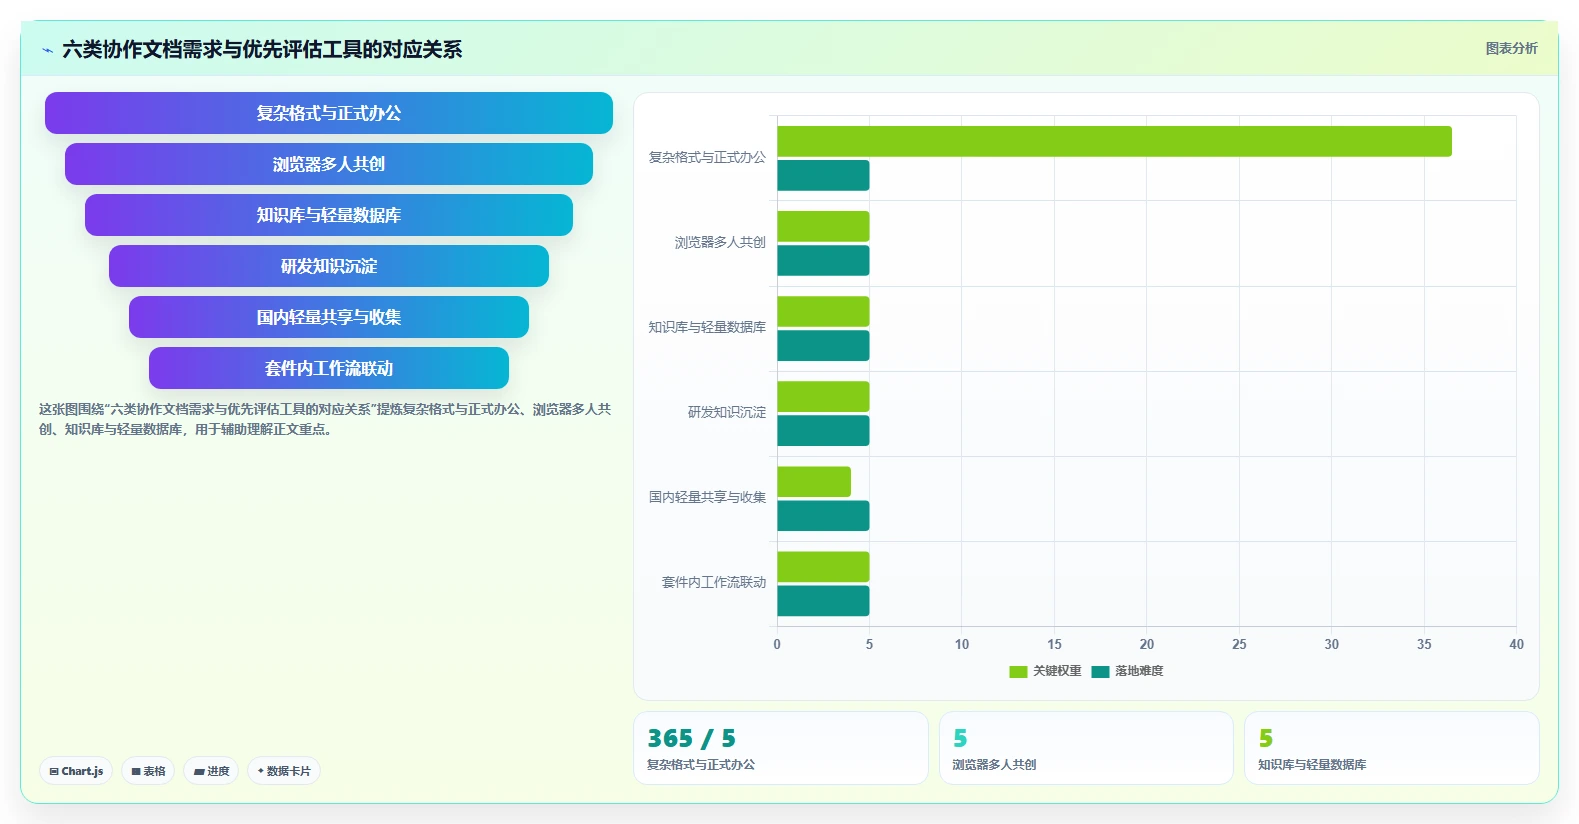Click the teal bar for 套件内工作流联动
Viewport: 1579px width, 824px height.
[823, 600]
